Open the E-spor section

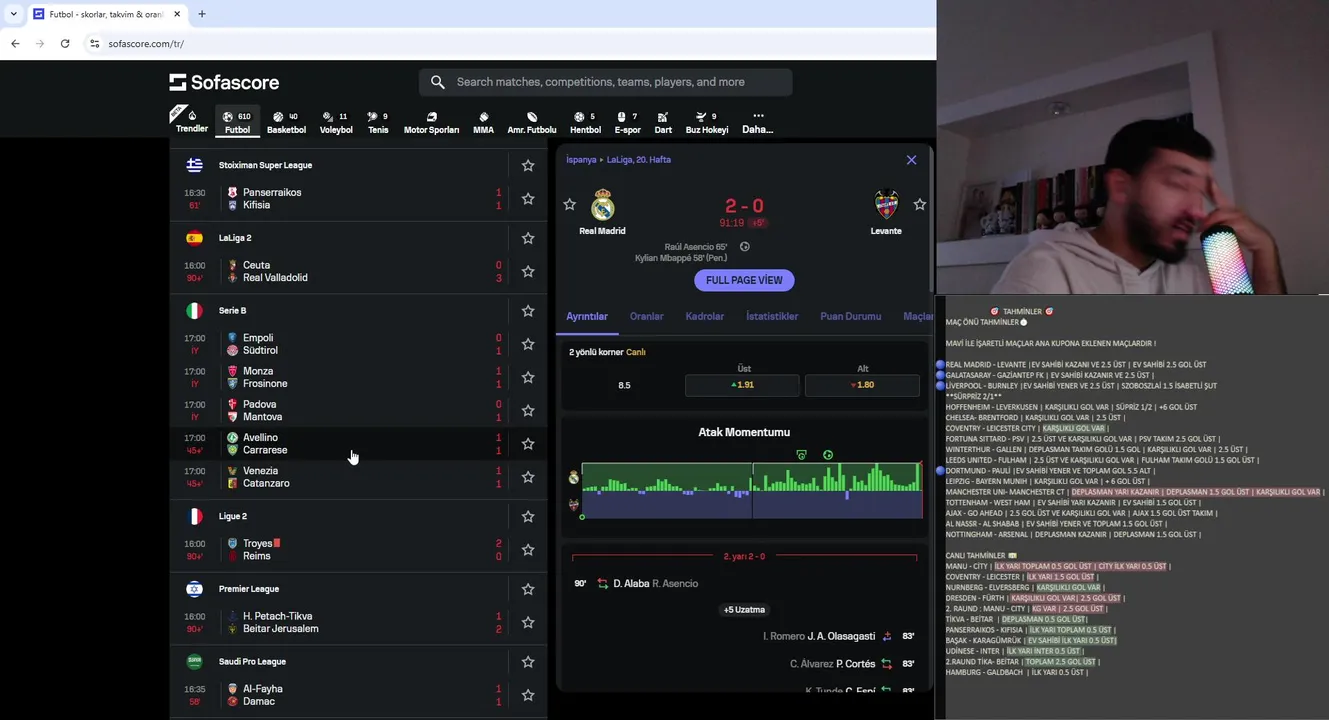click(627, 122)
